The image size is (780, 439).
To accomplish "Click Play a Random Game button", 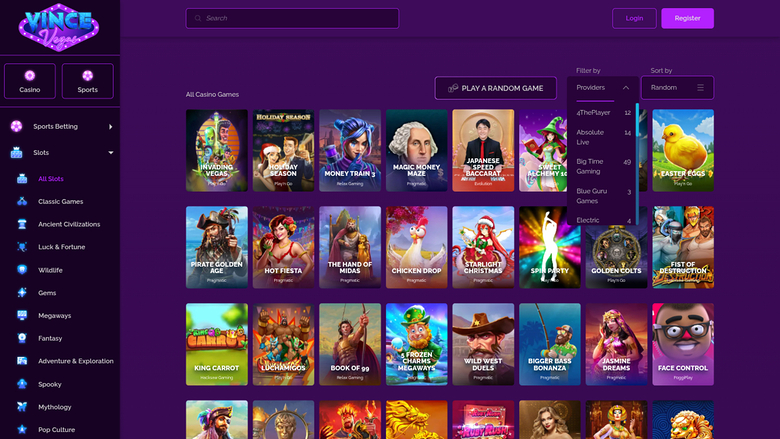I will [495, 88].
